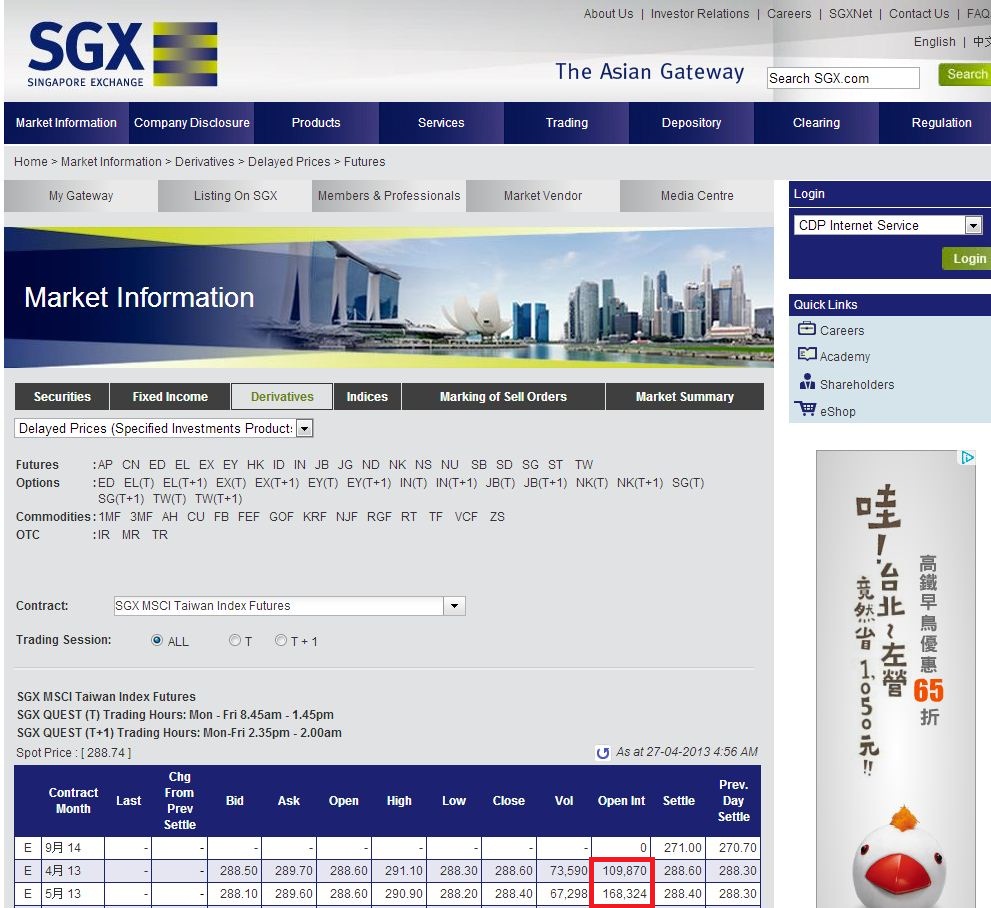Viewport: 991px width, 908px height.
Task: Switch to the Securities tab
Action: (62, 397)
